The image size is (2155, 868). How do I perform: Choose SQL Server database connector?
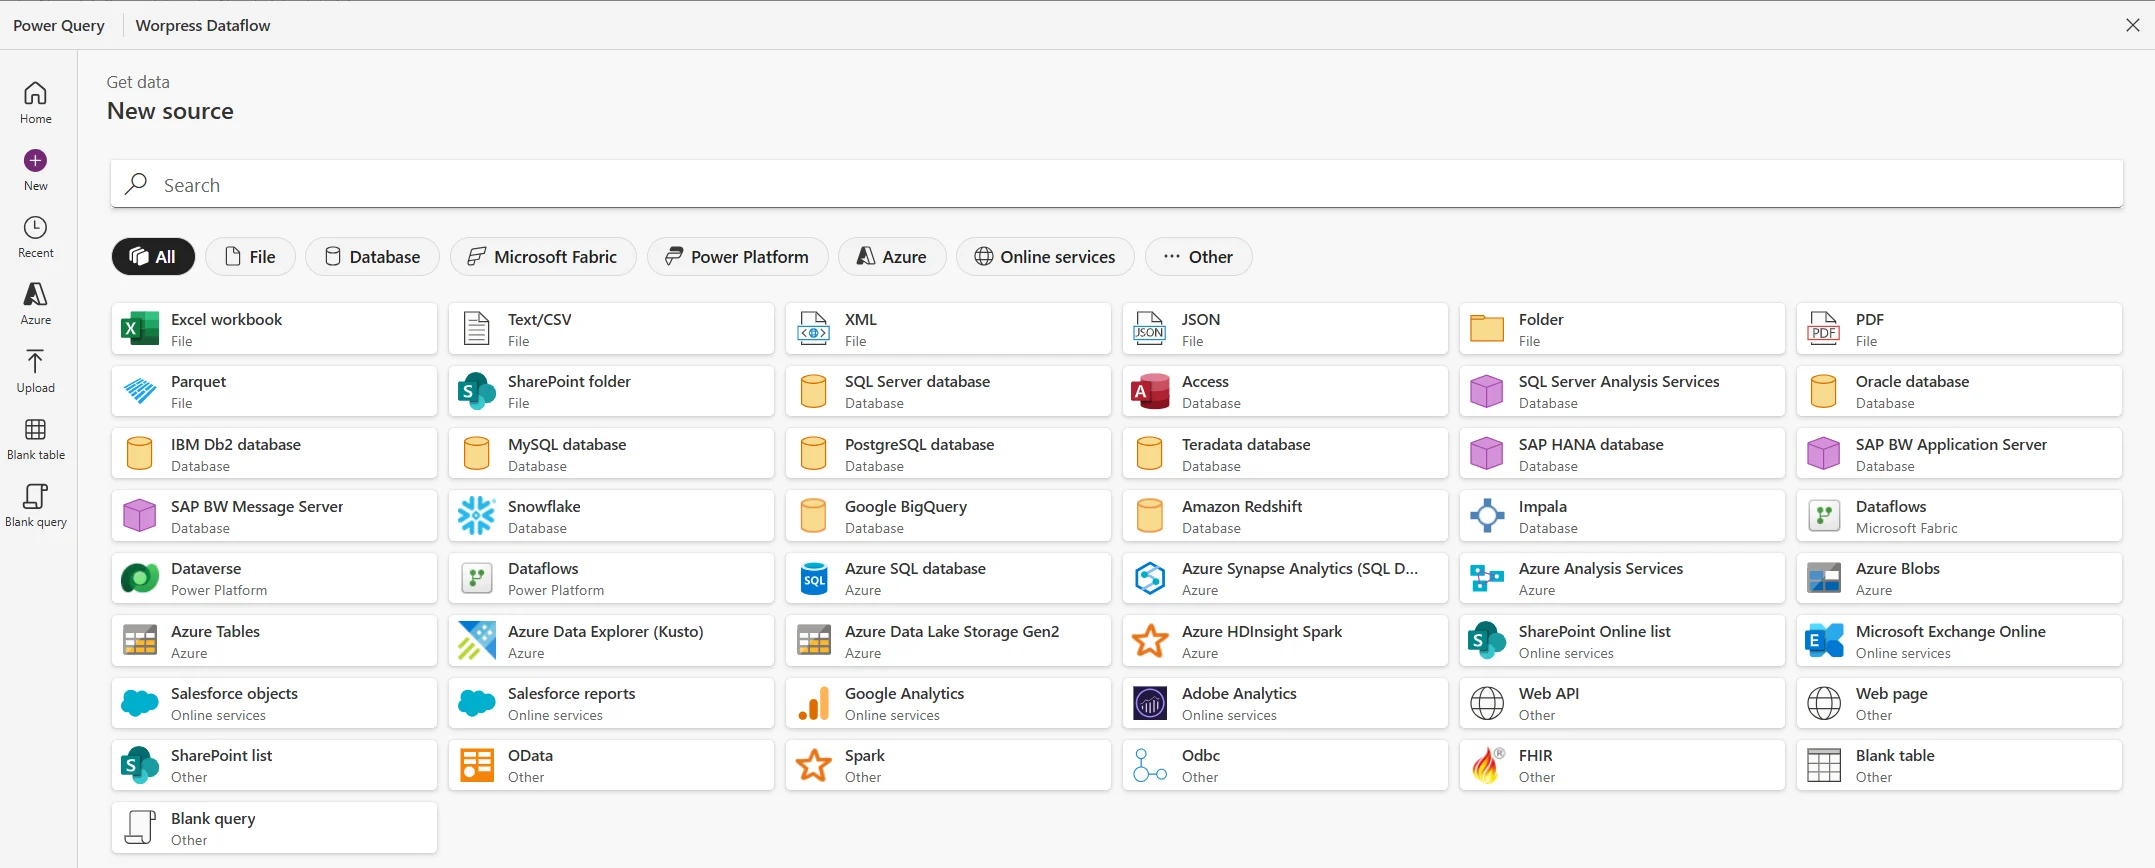(x=948, y=391)
